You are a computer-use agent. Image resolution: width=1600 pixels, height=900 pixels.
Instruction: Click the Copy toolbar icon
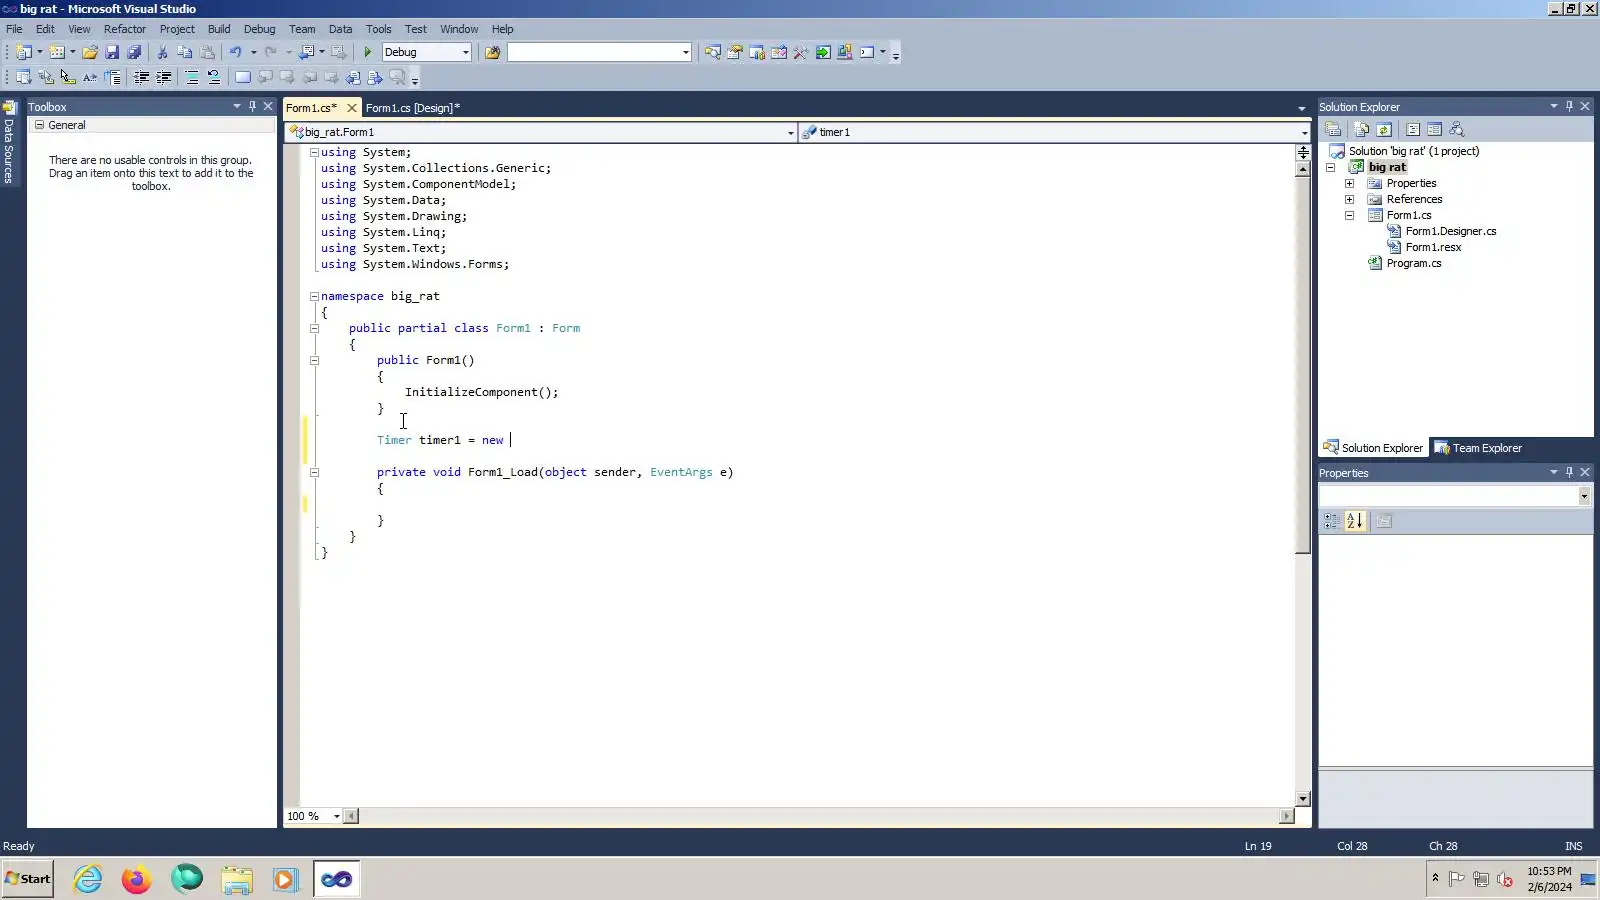[x=185, y=52]
